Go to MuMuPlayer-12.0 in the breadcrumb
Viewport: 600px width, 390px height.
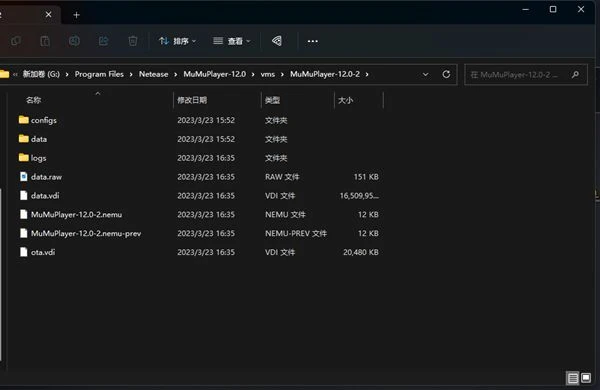coord(215,74)
